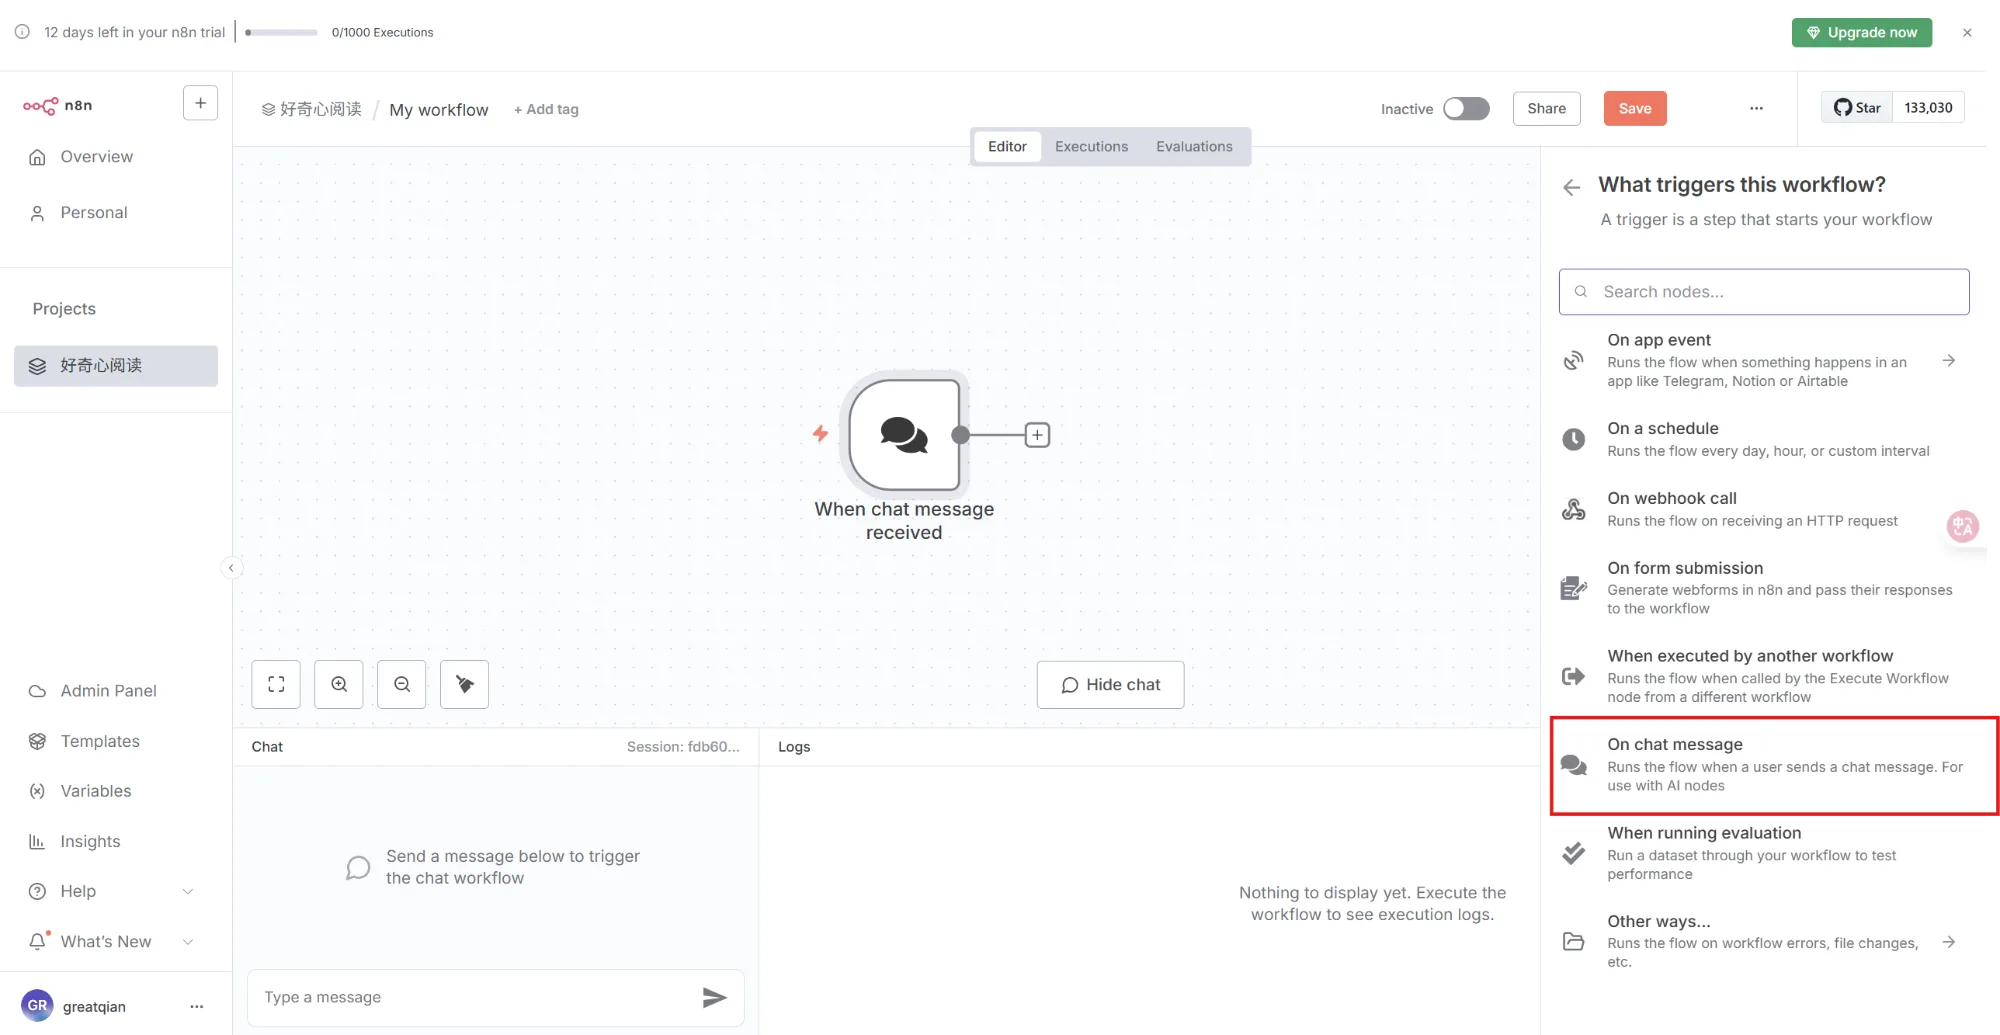
Task: Expand the Other ways trigger options
Action: pyautogui.click(x=1765, y=941)
